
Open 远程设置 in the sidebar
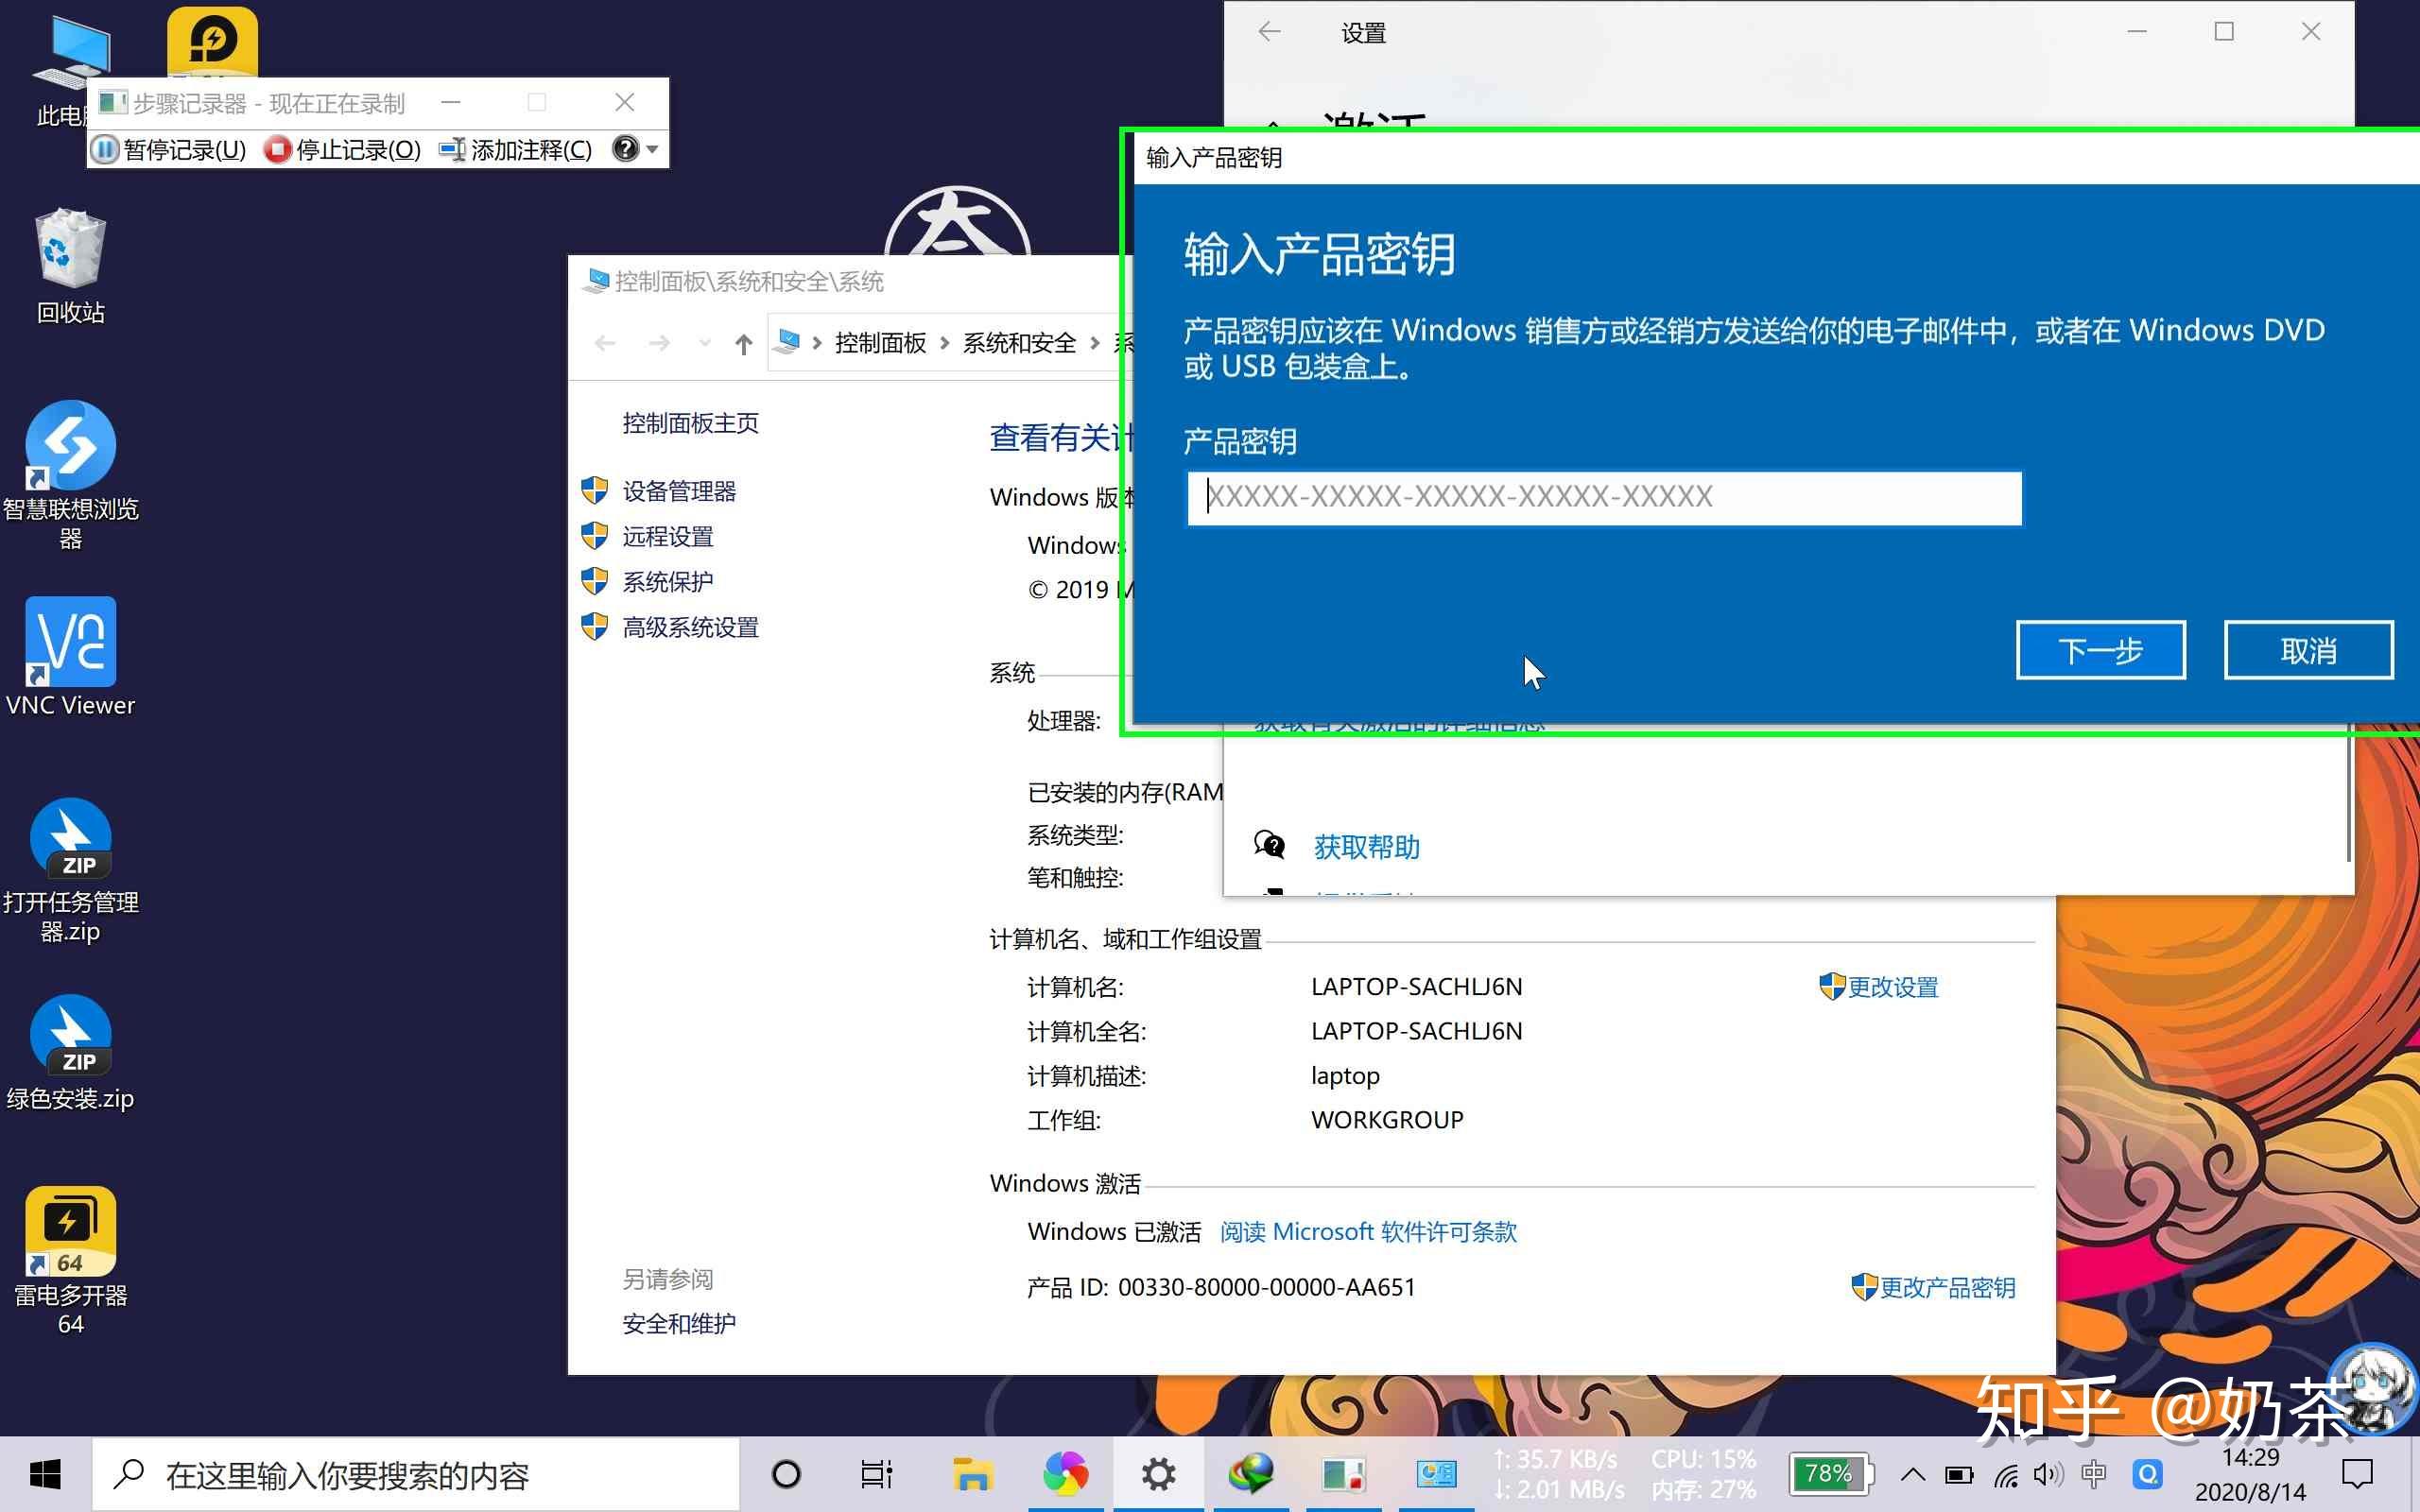668,536
